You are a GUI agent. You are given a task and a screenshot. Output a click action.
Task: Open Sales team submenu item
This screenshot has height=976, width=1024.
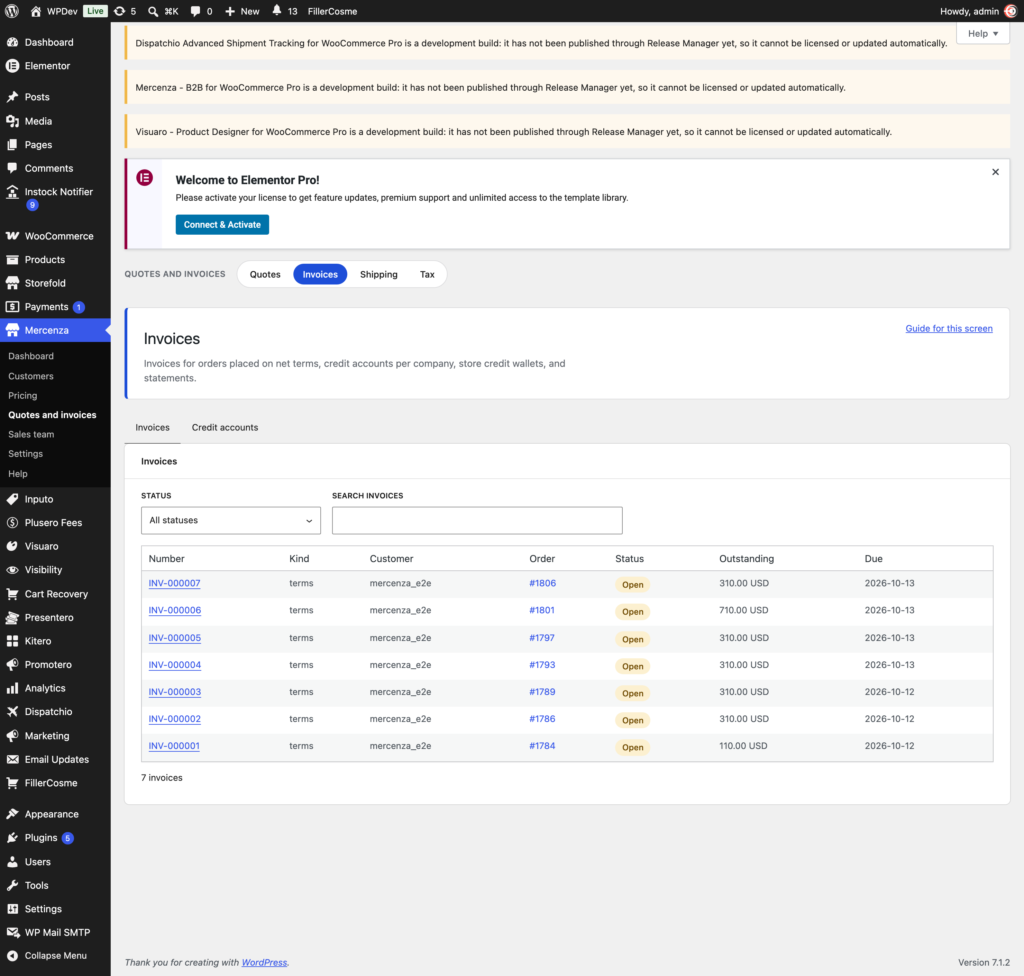[x=31, y=434]
